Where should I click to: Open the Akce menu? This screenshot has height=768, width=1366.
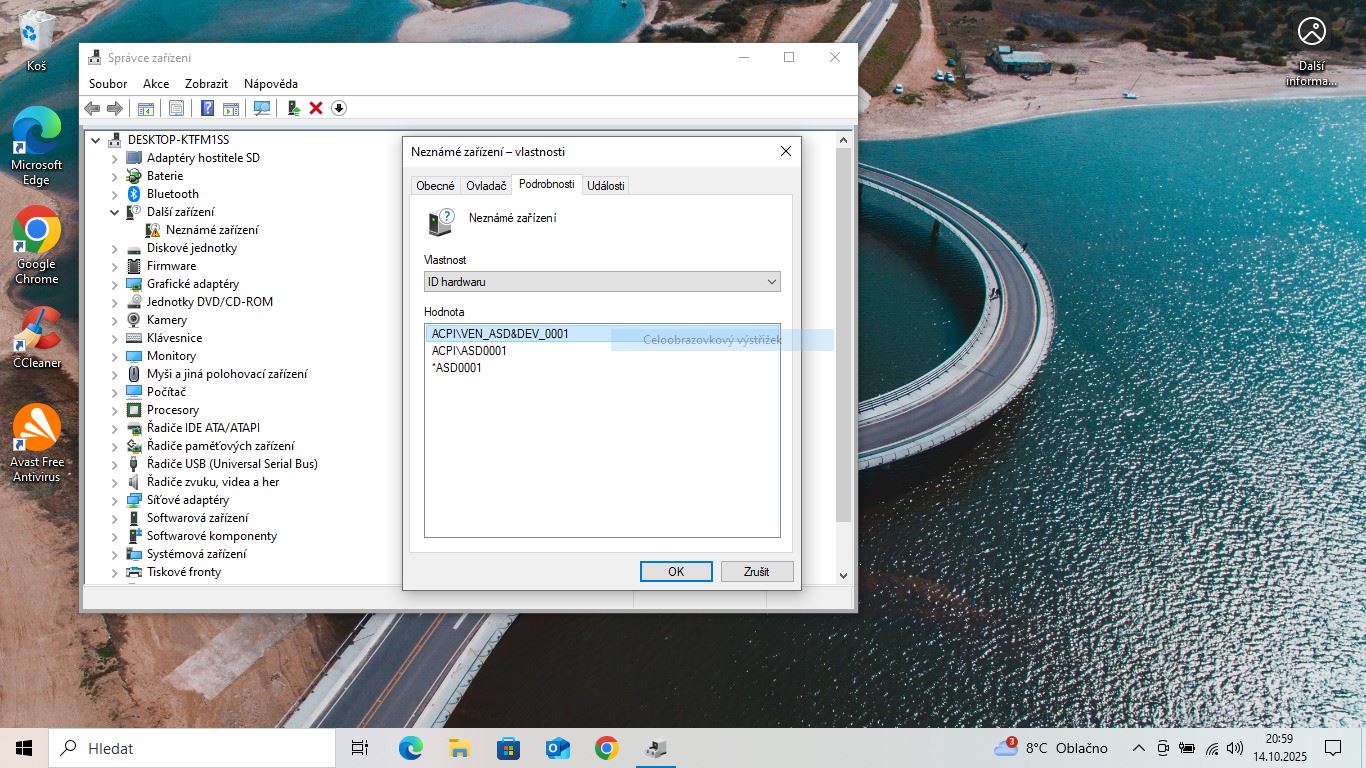(156, 84)
